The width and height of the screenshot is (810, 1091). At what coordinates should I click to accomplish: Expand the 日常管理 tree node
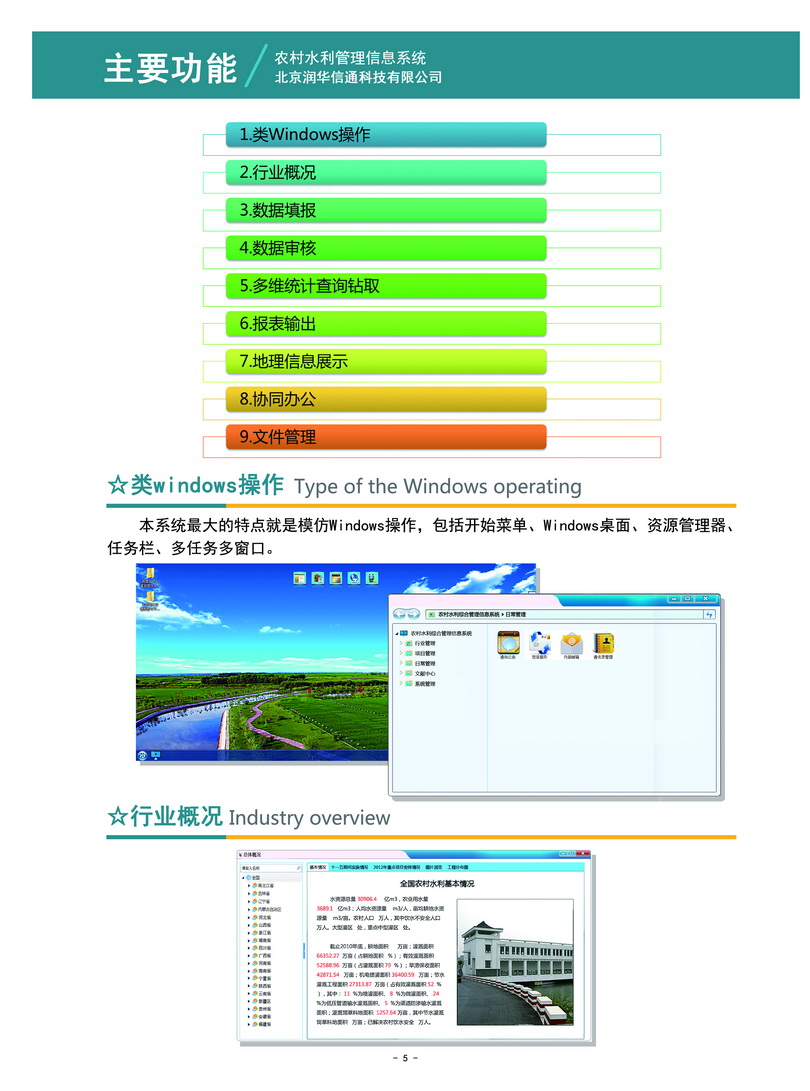[402, 663]
